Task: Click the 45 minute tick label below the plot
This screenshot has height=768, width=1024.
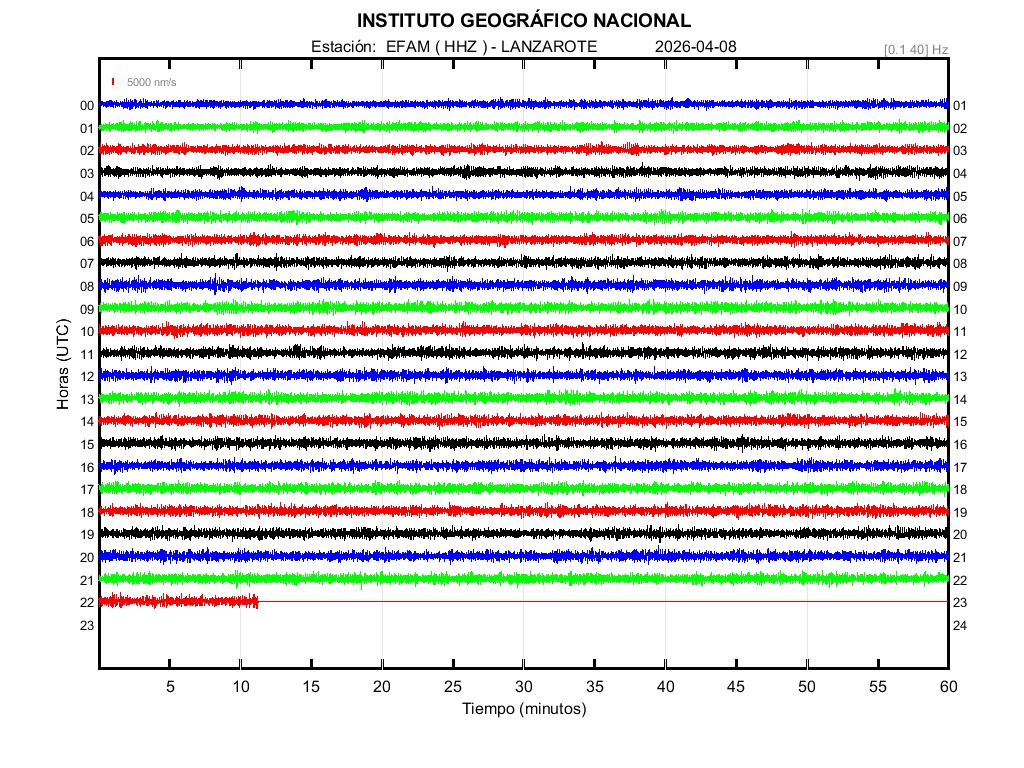Action: tap(736, 686)
